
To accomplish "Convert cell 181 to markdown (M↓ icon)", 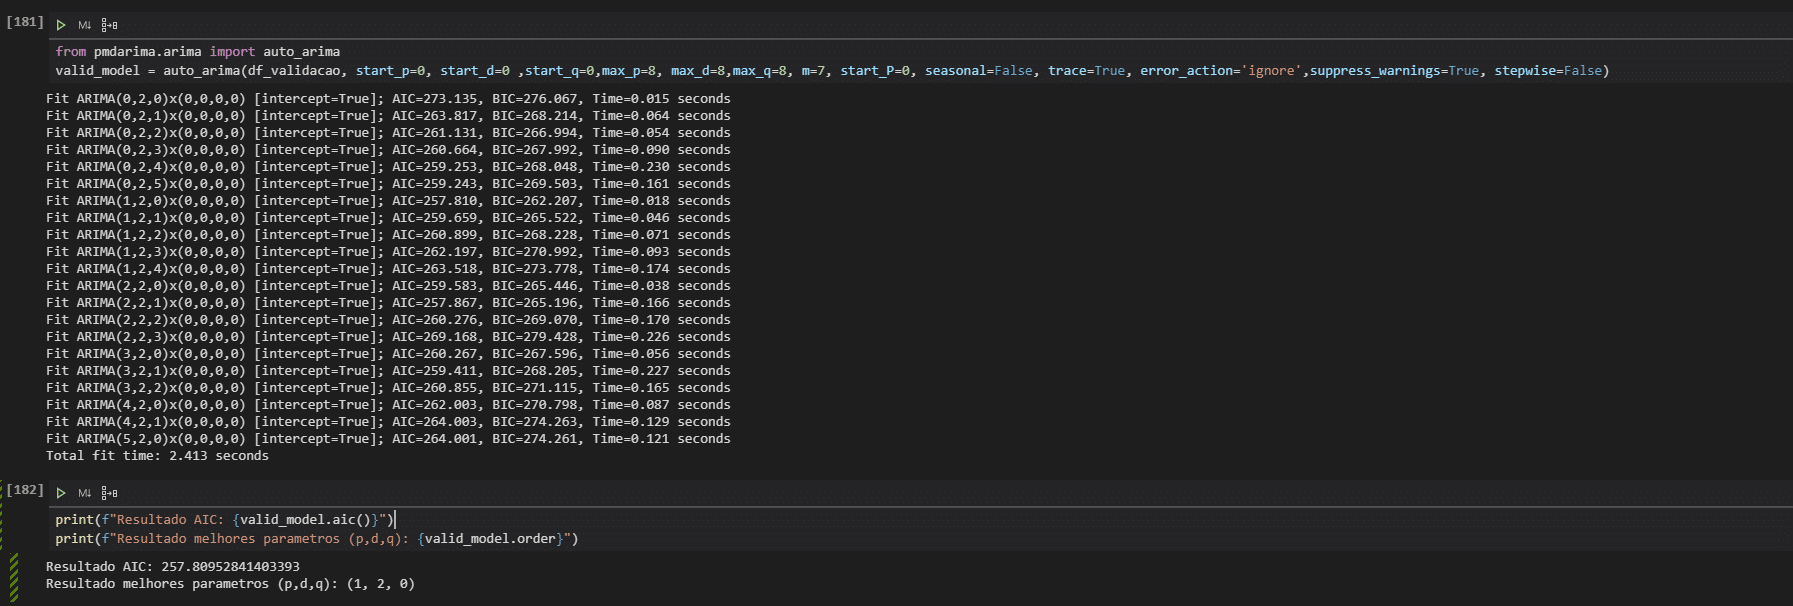I will coord(85,25).
